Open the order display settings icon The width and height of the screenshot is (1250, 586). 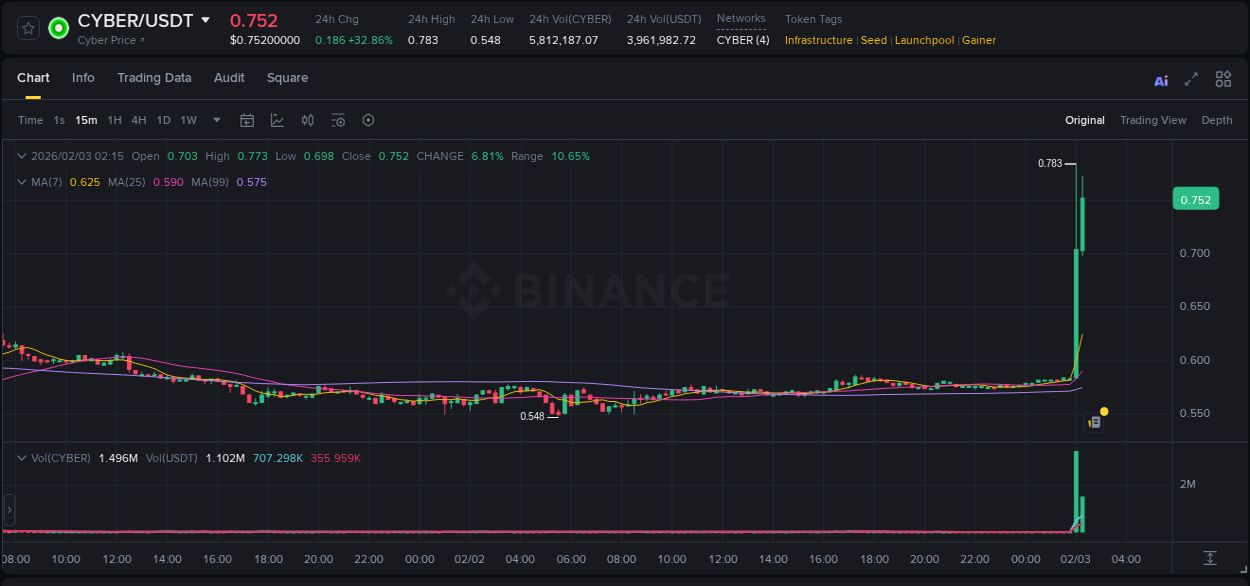[338, 120]
